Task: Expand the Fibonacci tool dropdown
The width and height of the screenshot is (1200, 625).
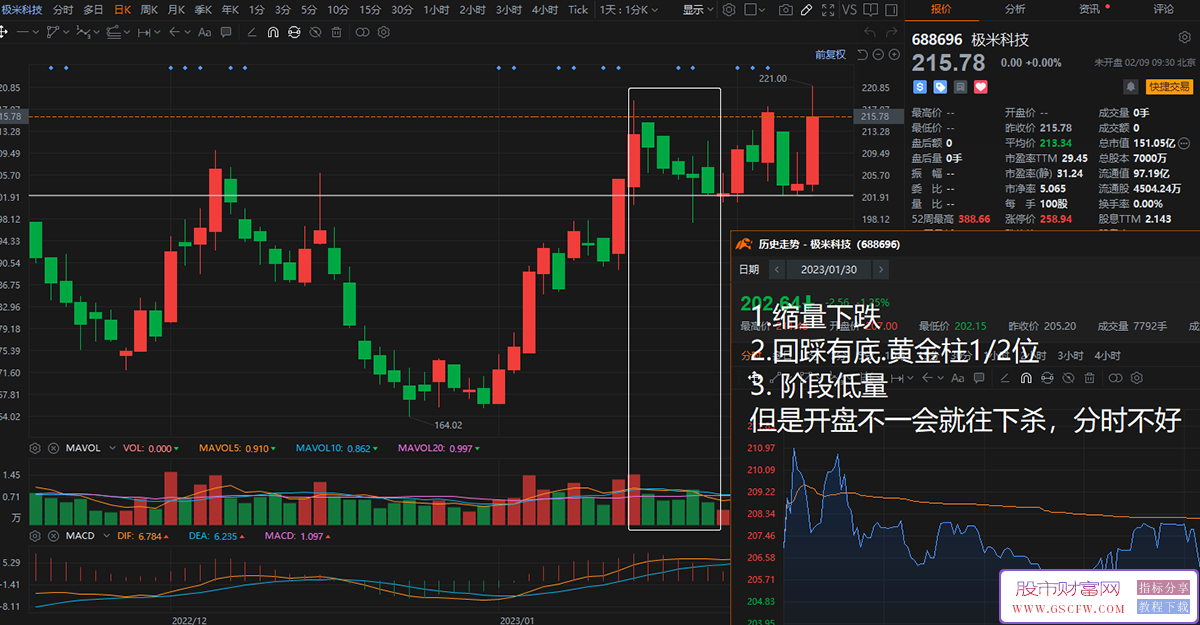Action: [127, 32]
